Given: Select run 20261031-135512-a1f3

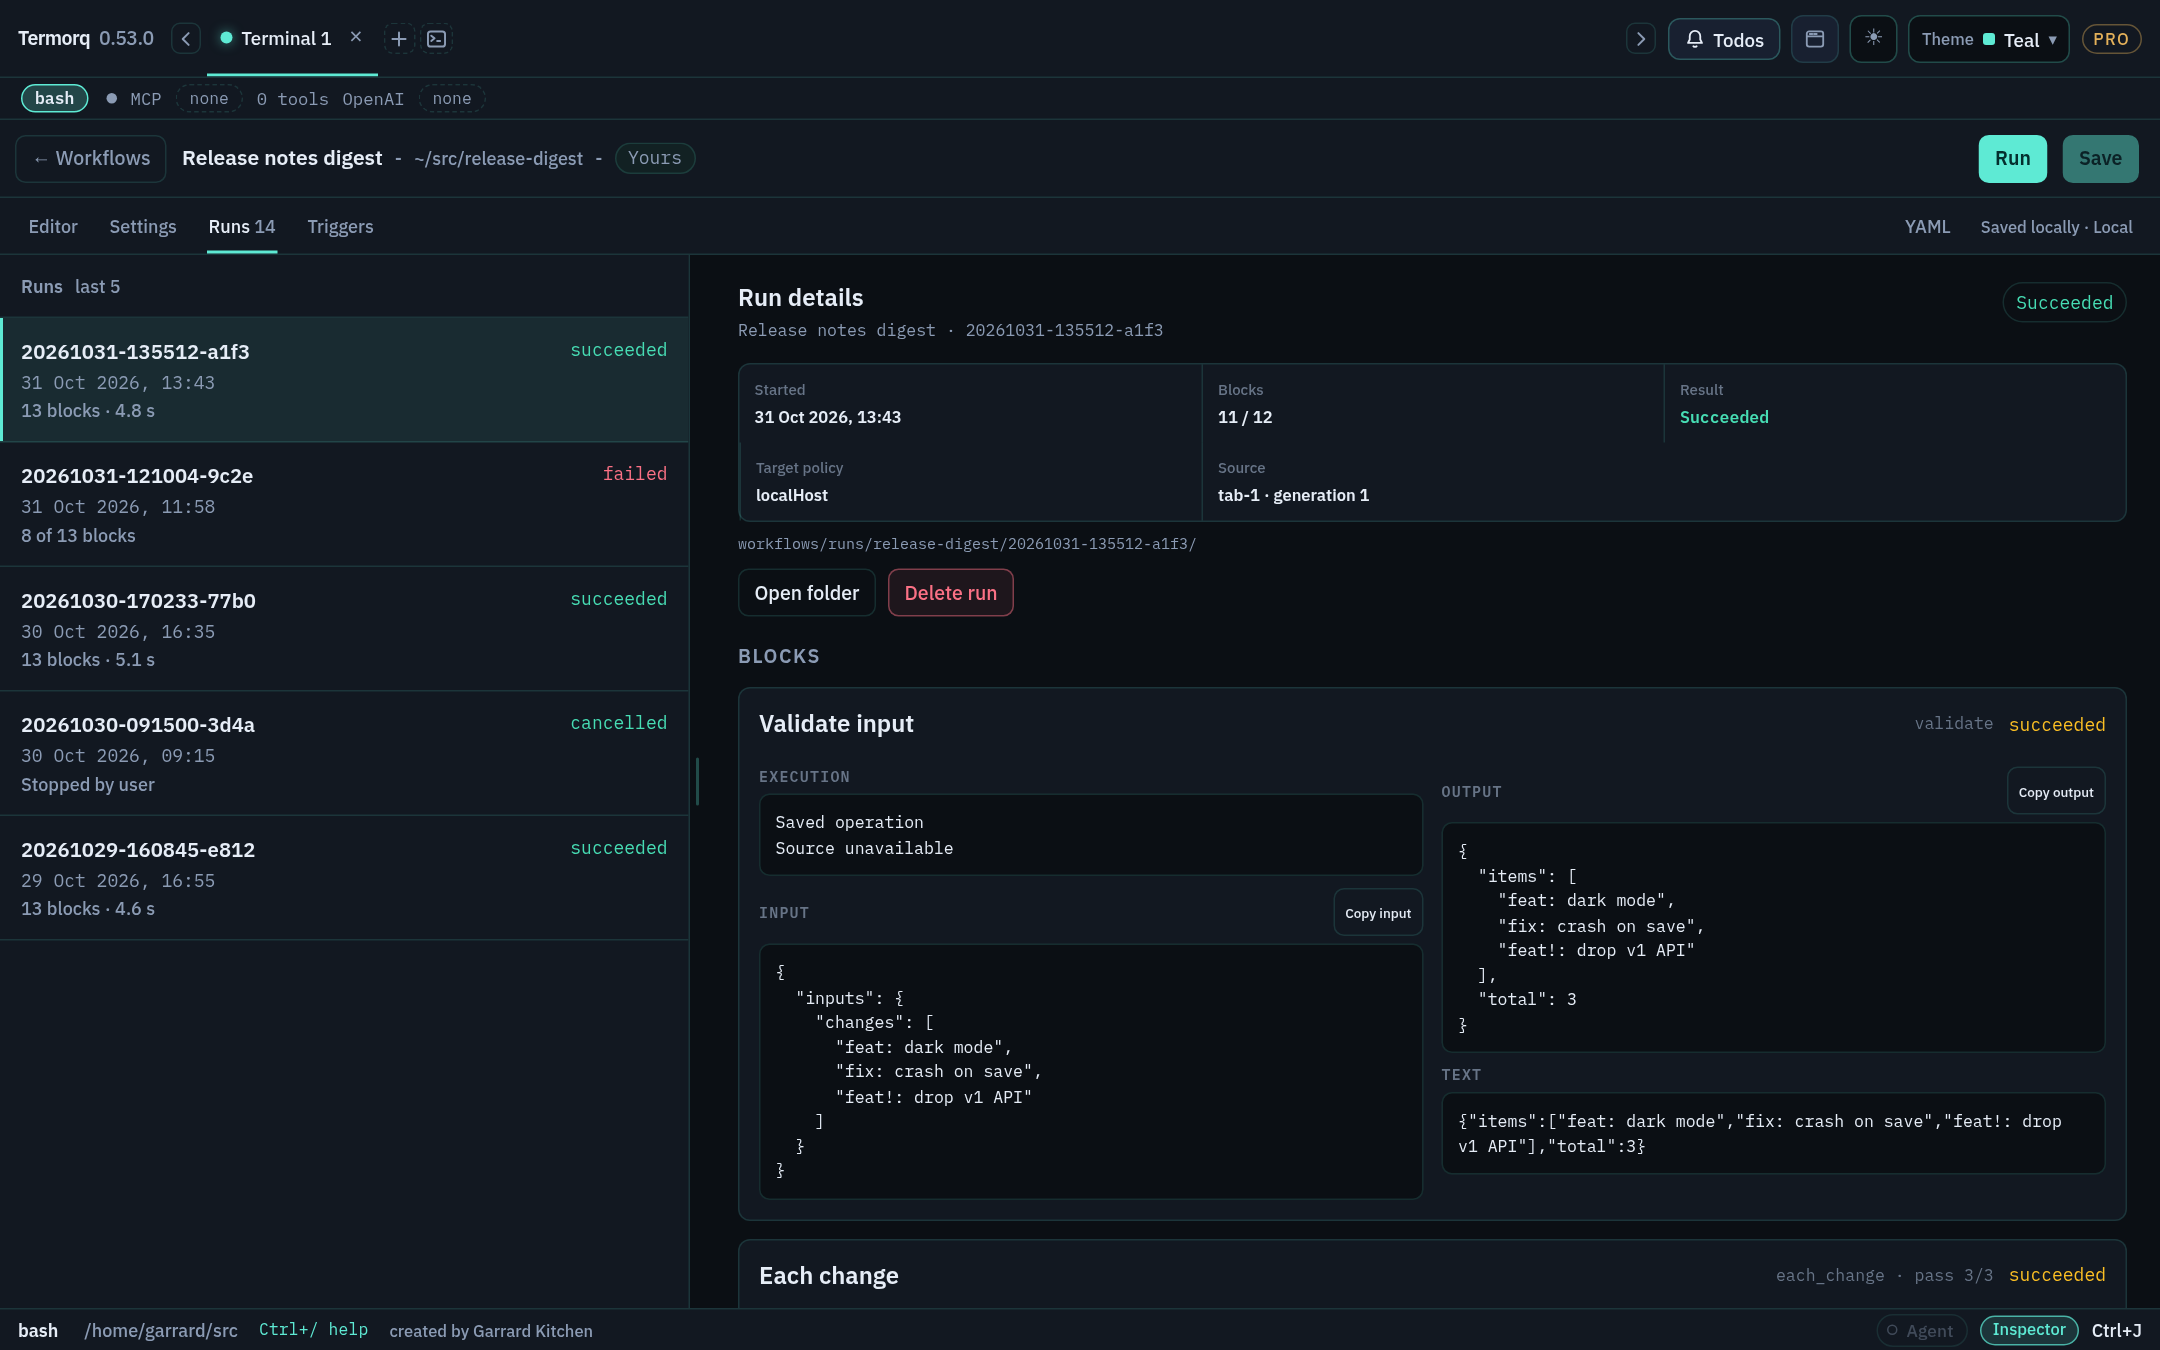Looking at the screenshot, I should coord(344,380).
